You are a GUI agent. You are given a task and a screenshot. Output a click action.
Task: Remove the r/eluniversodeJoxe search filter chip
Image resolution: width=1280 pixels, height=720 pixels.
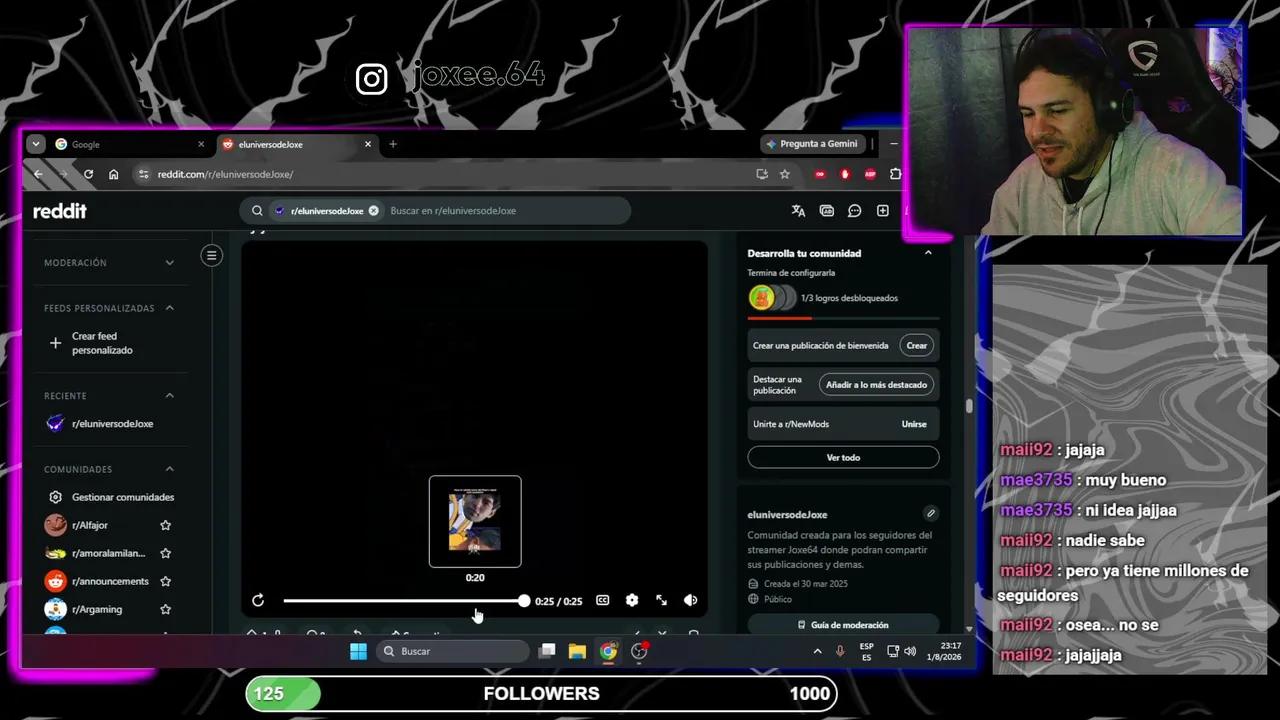pos(373,211)
